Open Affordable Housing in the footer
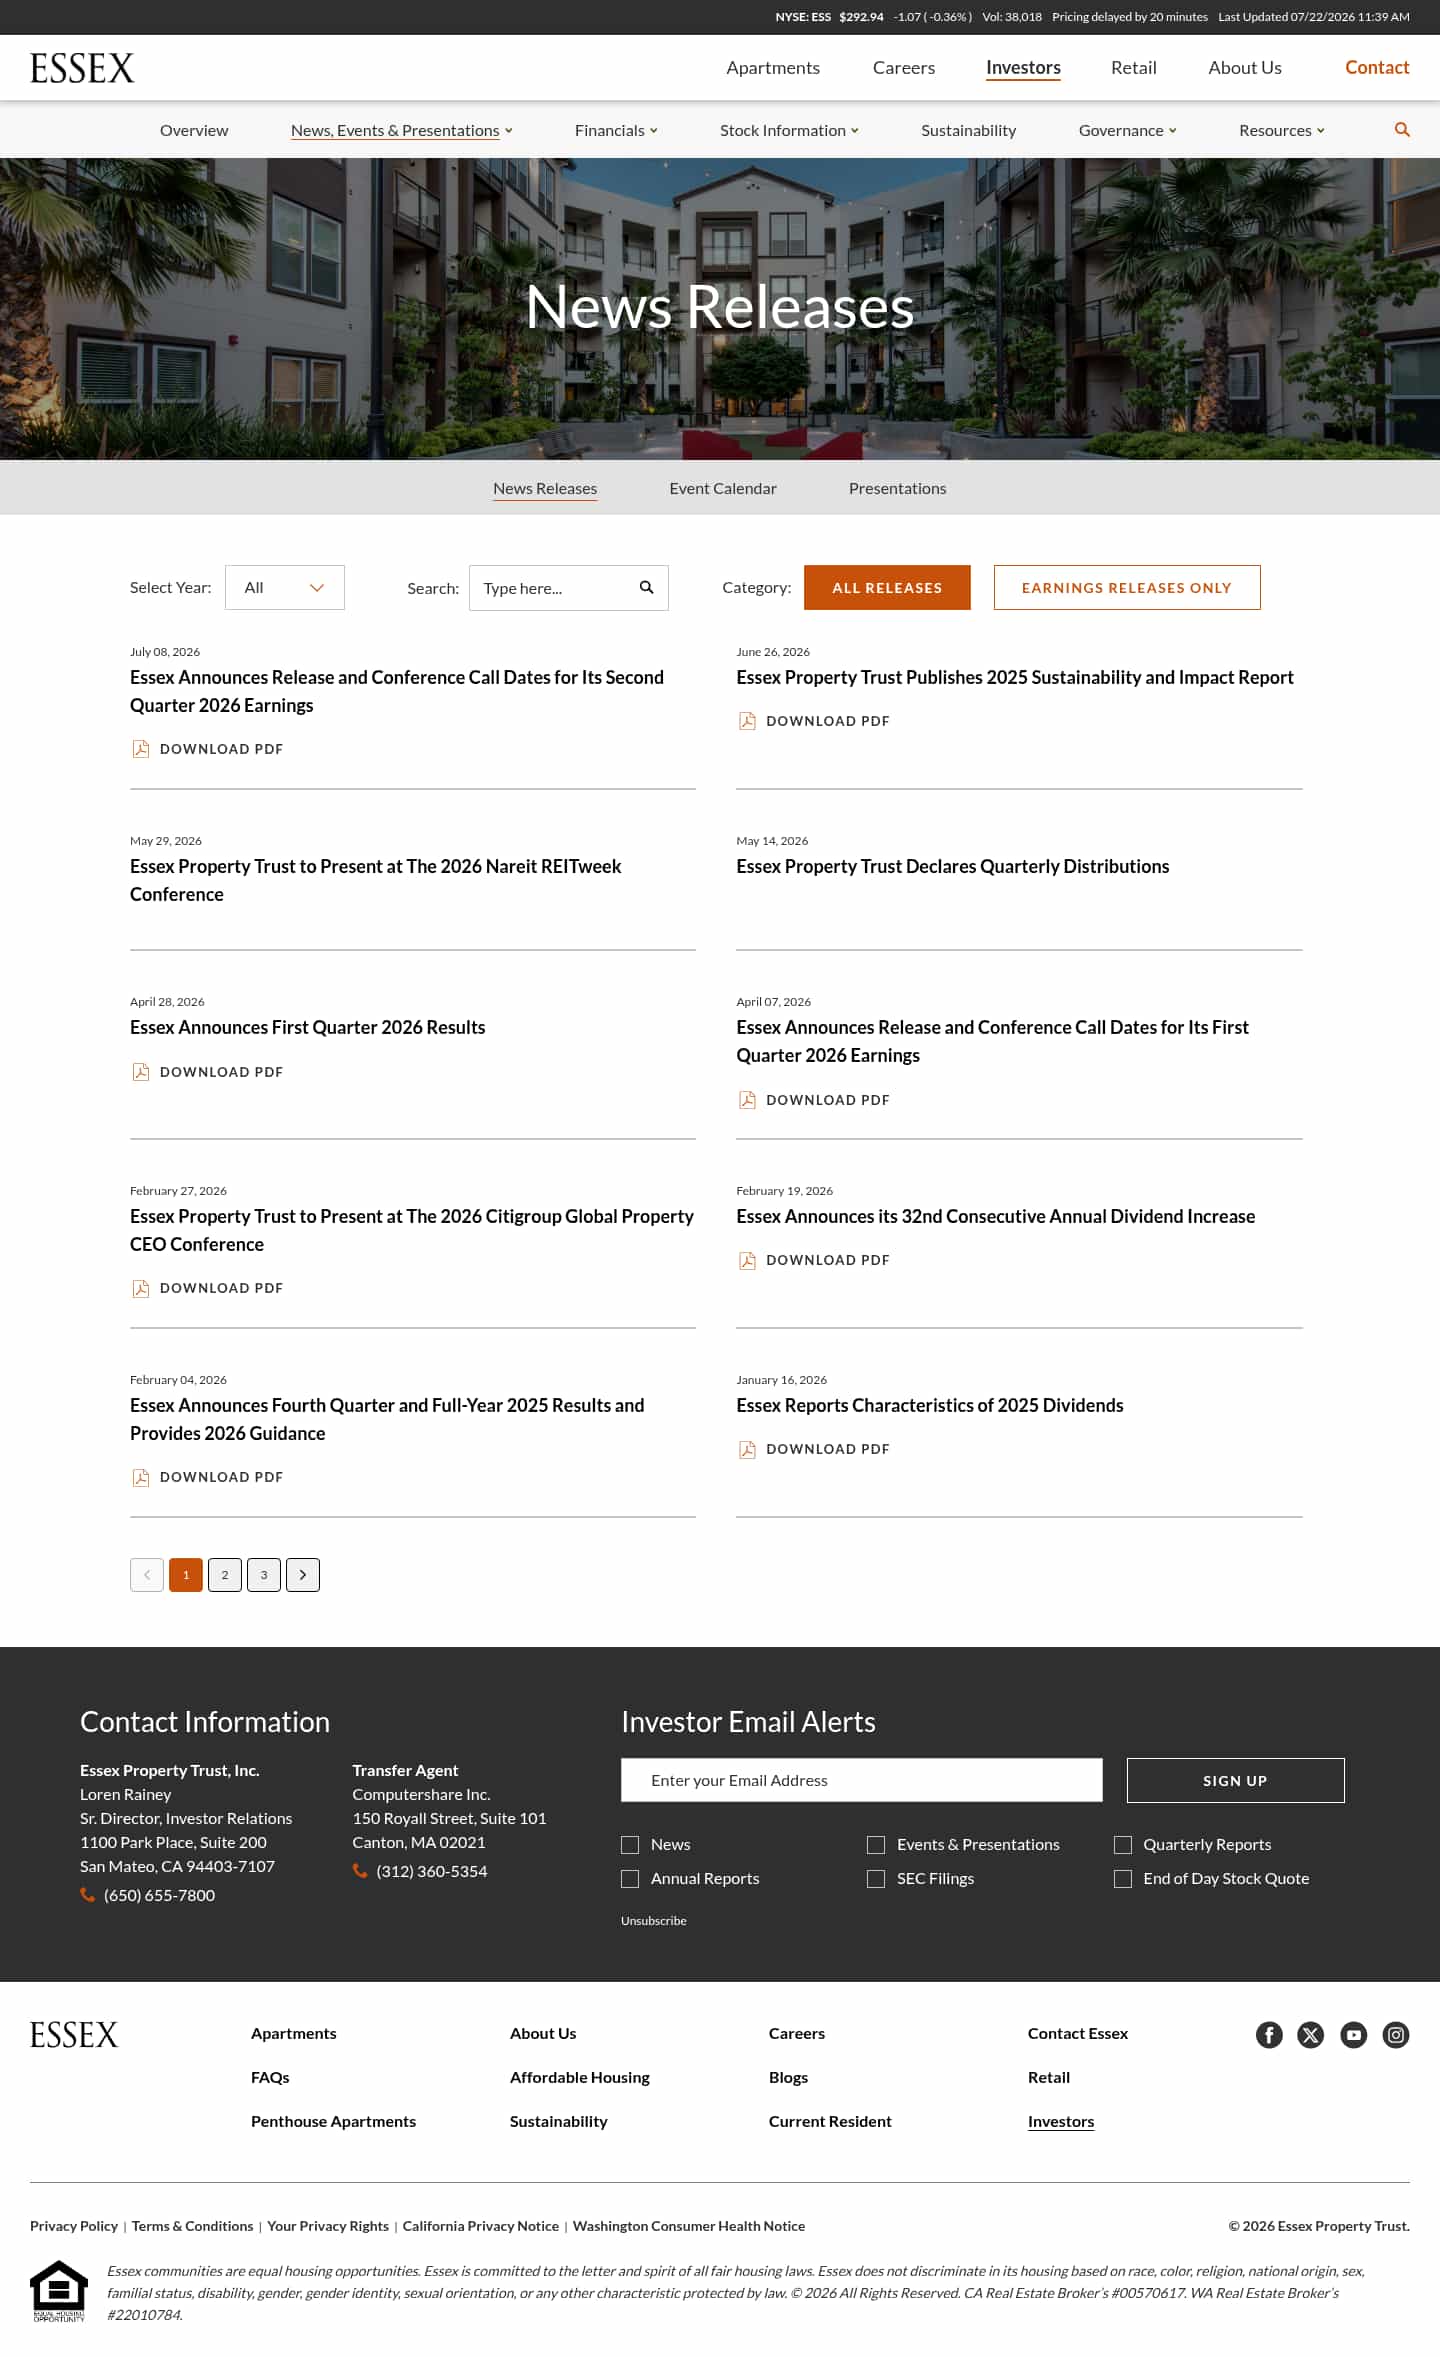 580,2078
